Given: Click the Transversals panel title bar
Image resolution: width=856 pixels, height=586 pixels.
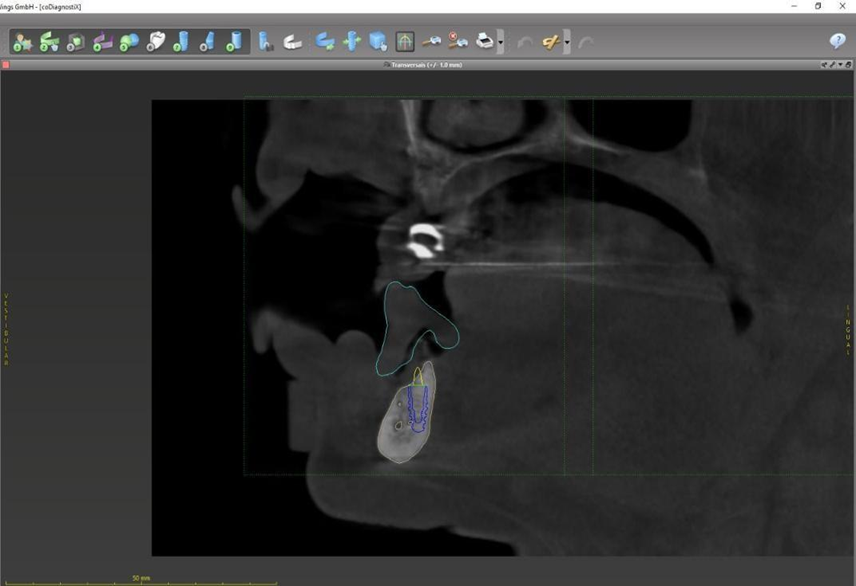Looking at the screenshot, I should 427,65.
